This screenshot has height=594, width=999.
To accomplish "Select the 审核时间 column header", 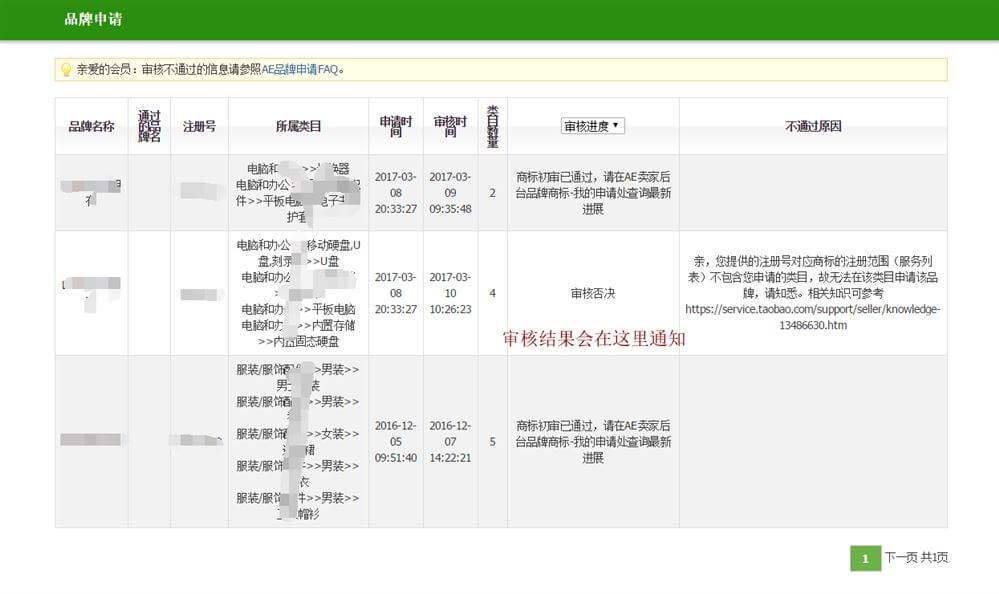I will tap(450, 127).
